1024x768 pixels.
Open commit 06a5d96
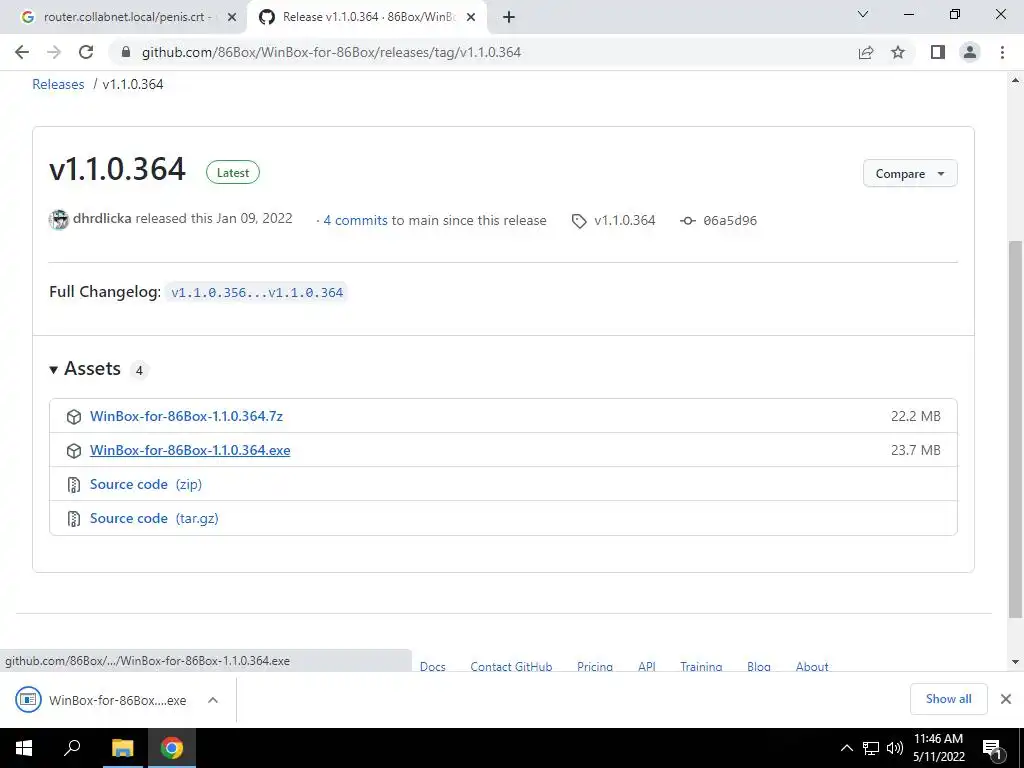pos(729,221)
